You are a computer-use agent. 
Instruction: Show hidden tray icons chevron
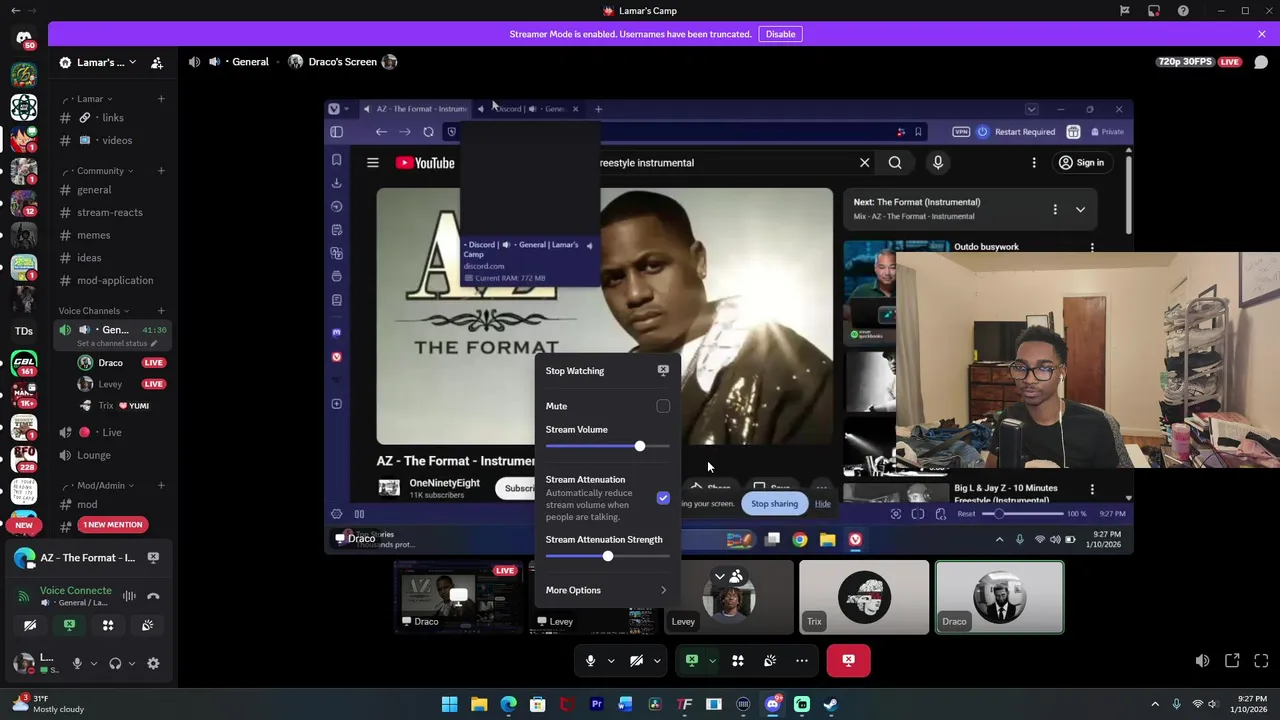[x=1155, y=704]
